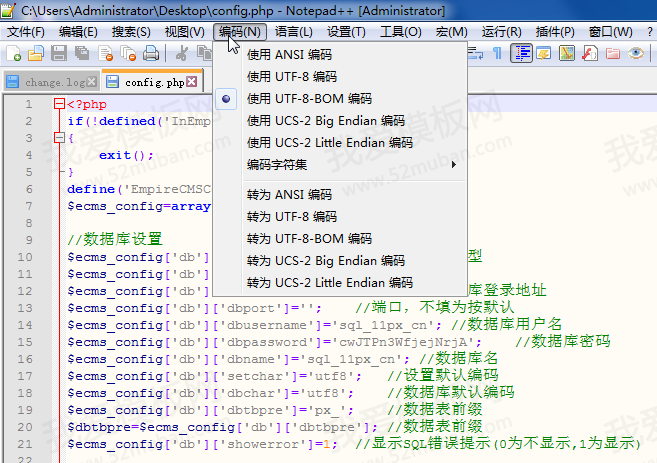Click the Close All files icon

(x=128, y=53)
